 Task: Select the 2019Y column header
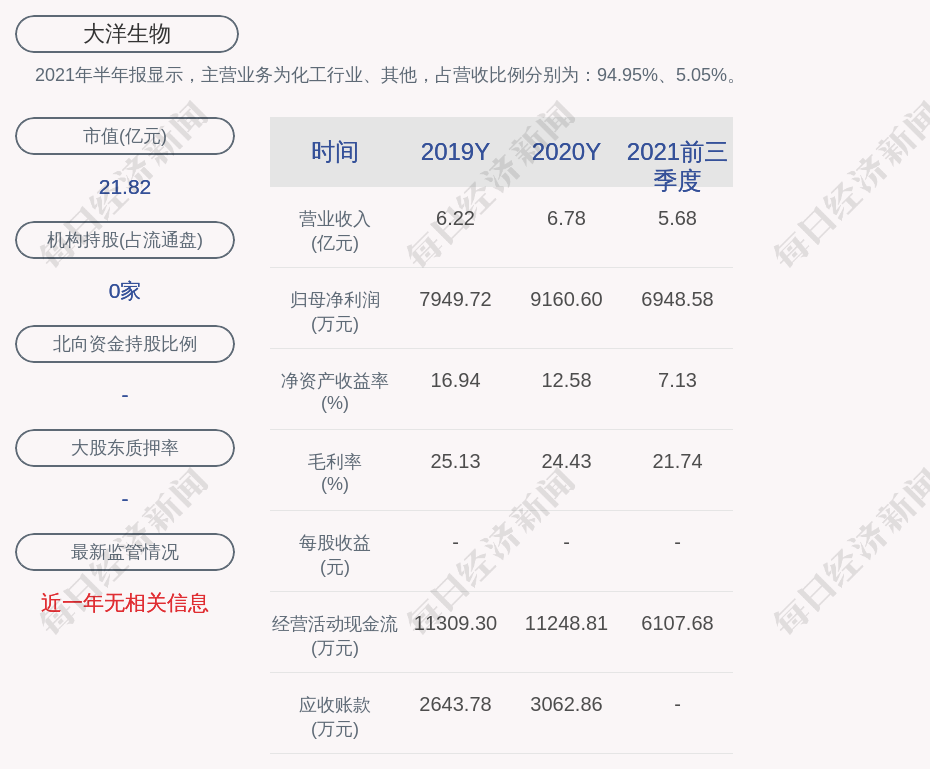pos(456,152)
